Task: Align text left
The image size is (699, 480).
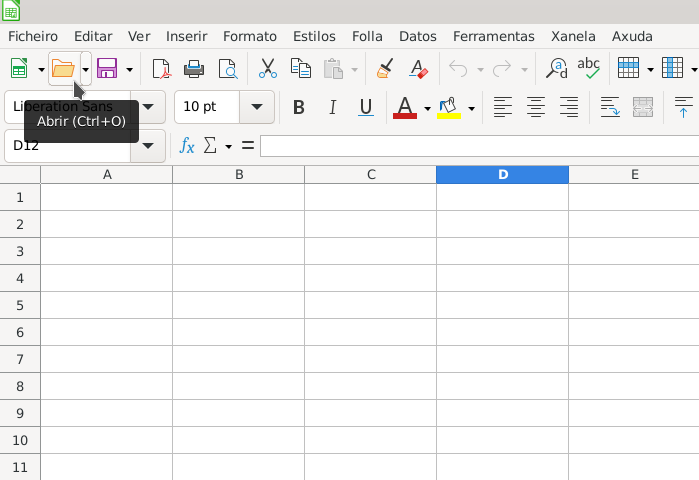Action: point(503,107)
